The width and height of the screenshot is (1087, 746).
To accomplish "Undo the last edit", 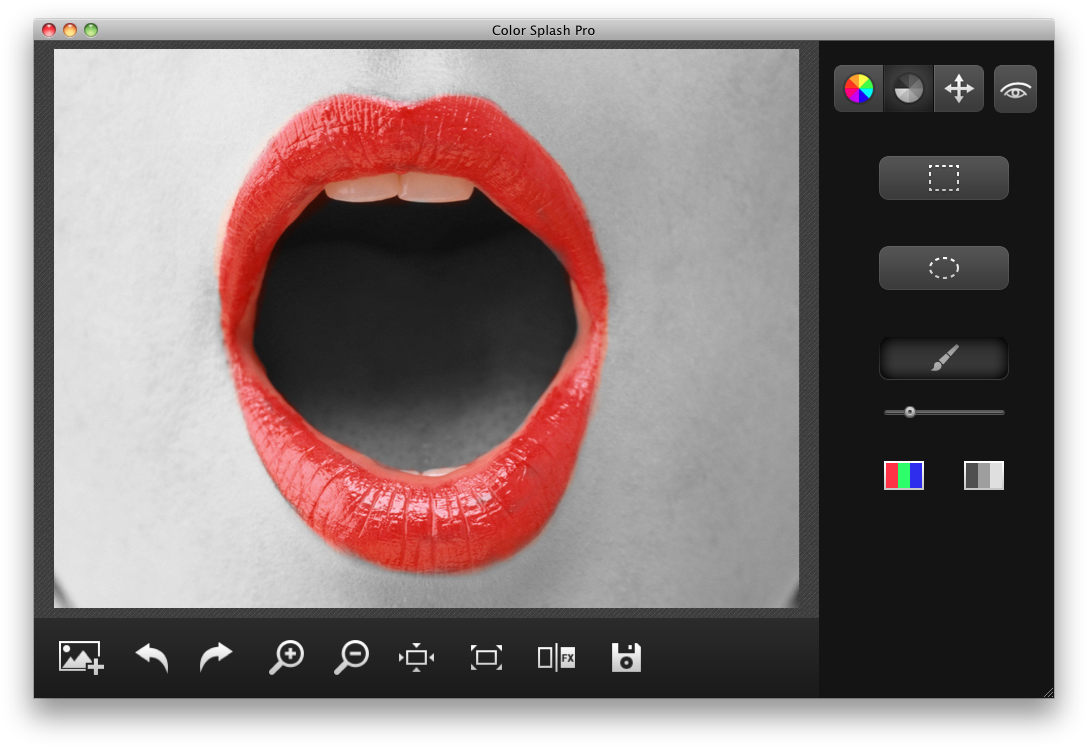I will click(150, 657).
